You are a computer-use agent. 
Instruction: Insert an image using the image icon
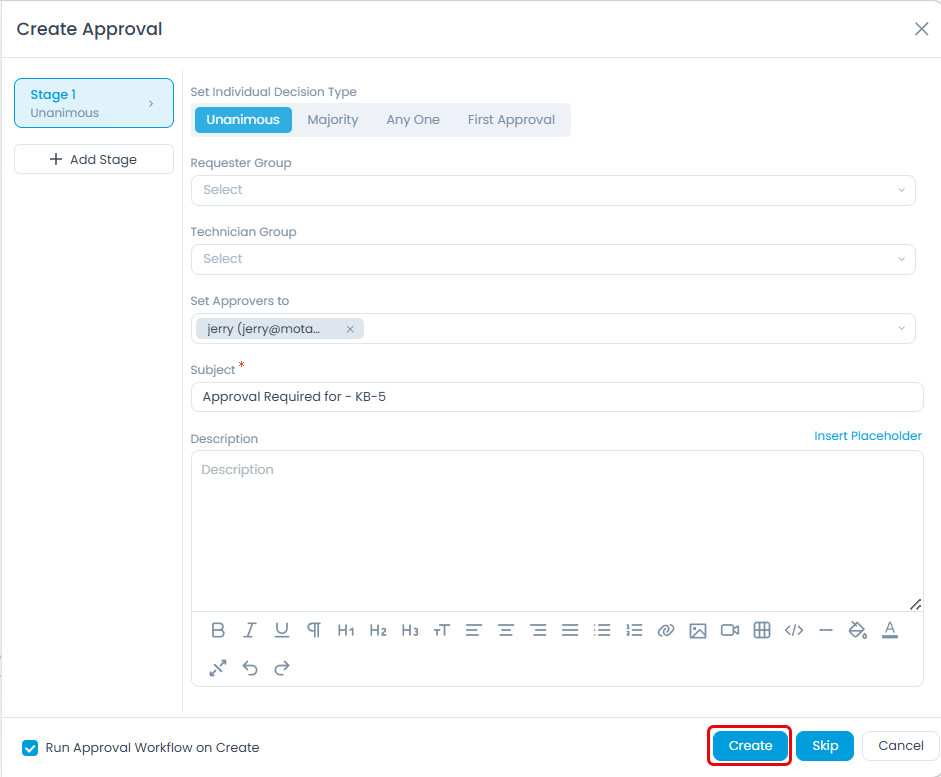698,630
